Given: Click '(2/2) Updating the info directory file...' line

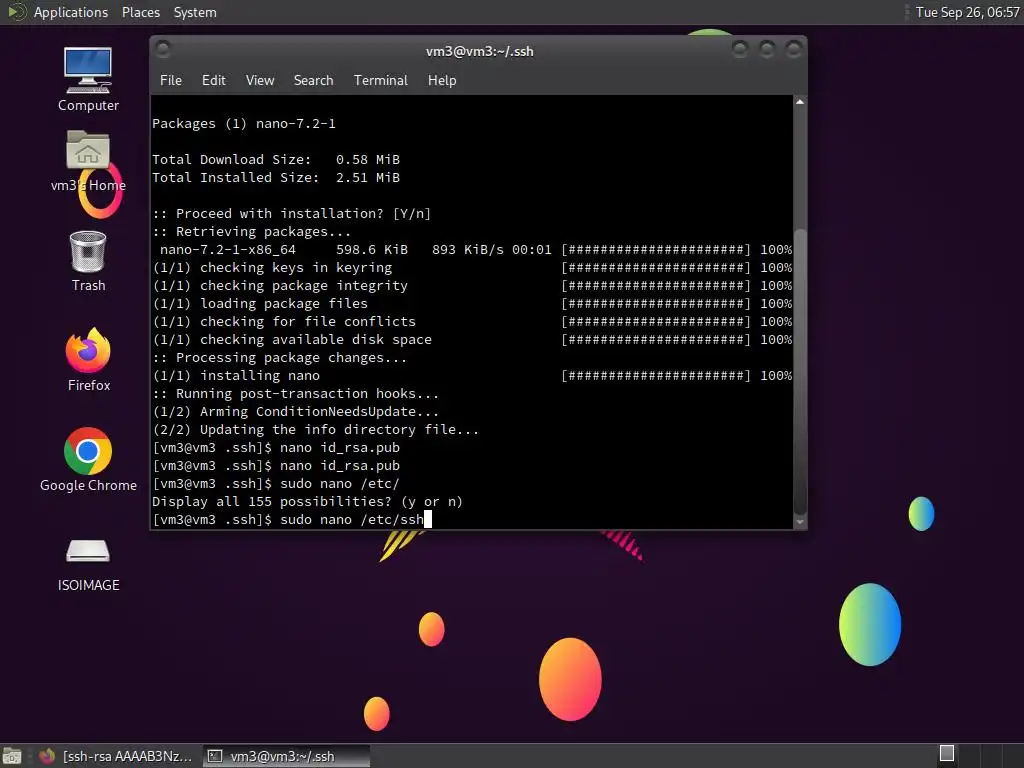Looking at the screenshot, I should click(x=315, y=430).
